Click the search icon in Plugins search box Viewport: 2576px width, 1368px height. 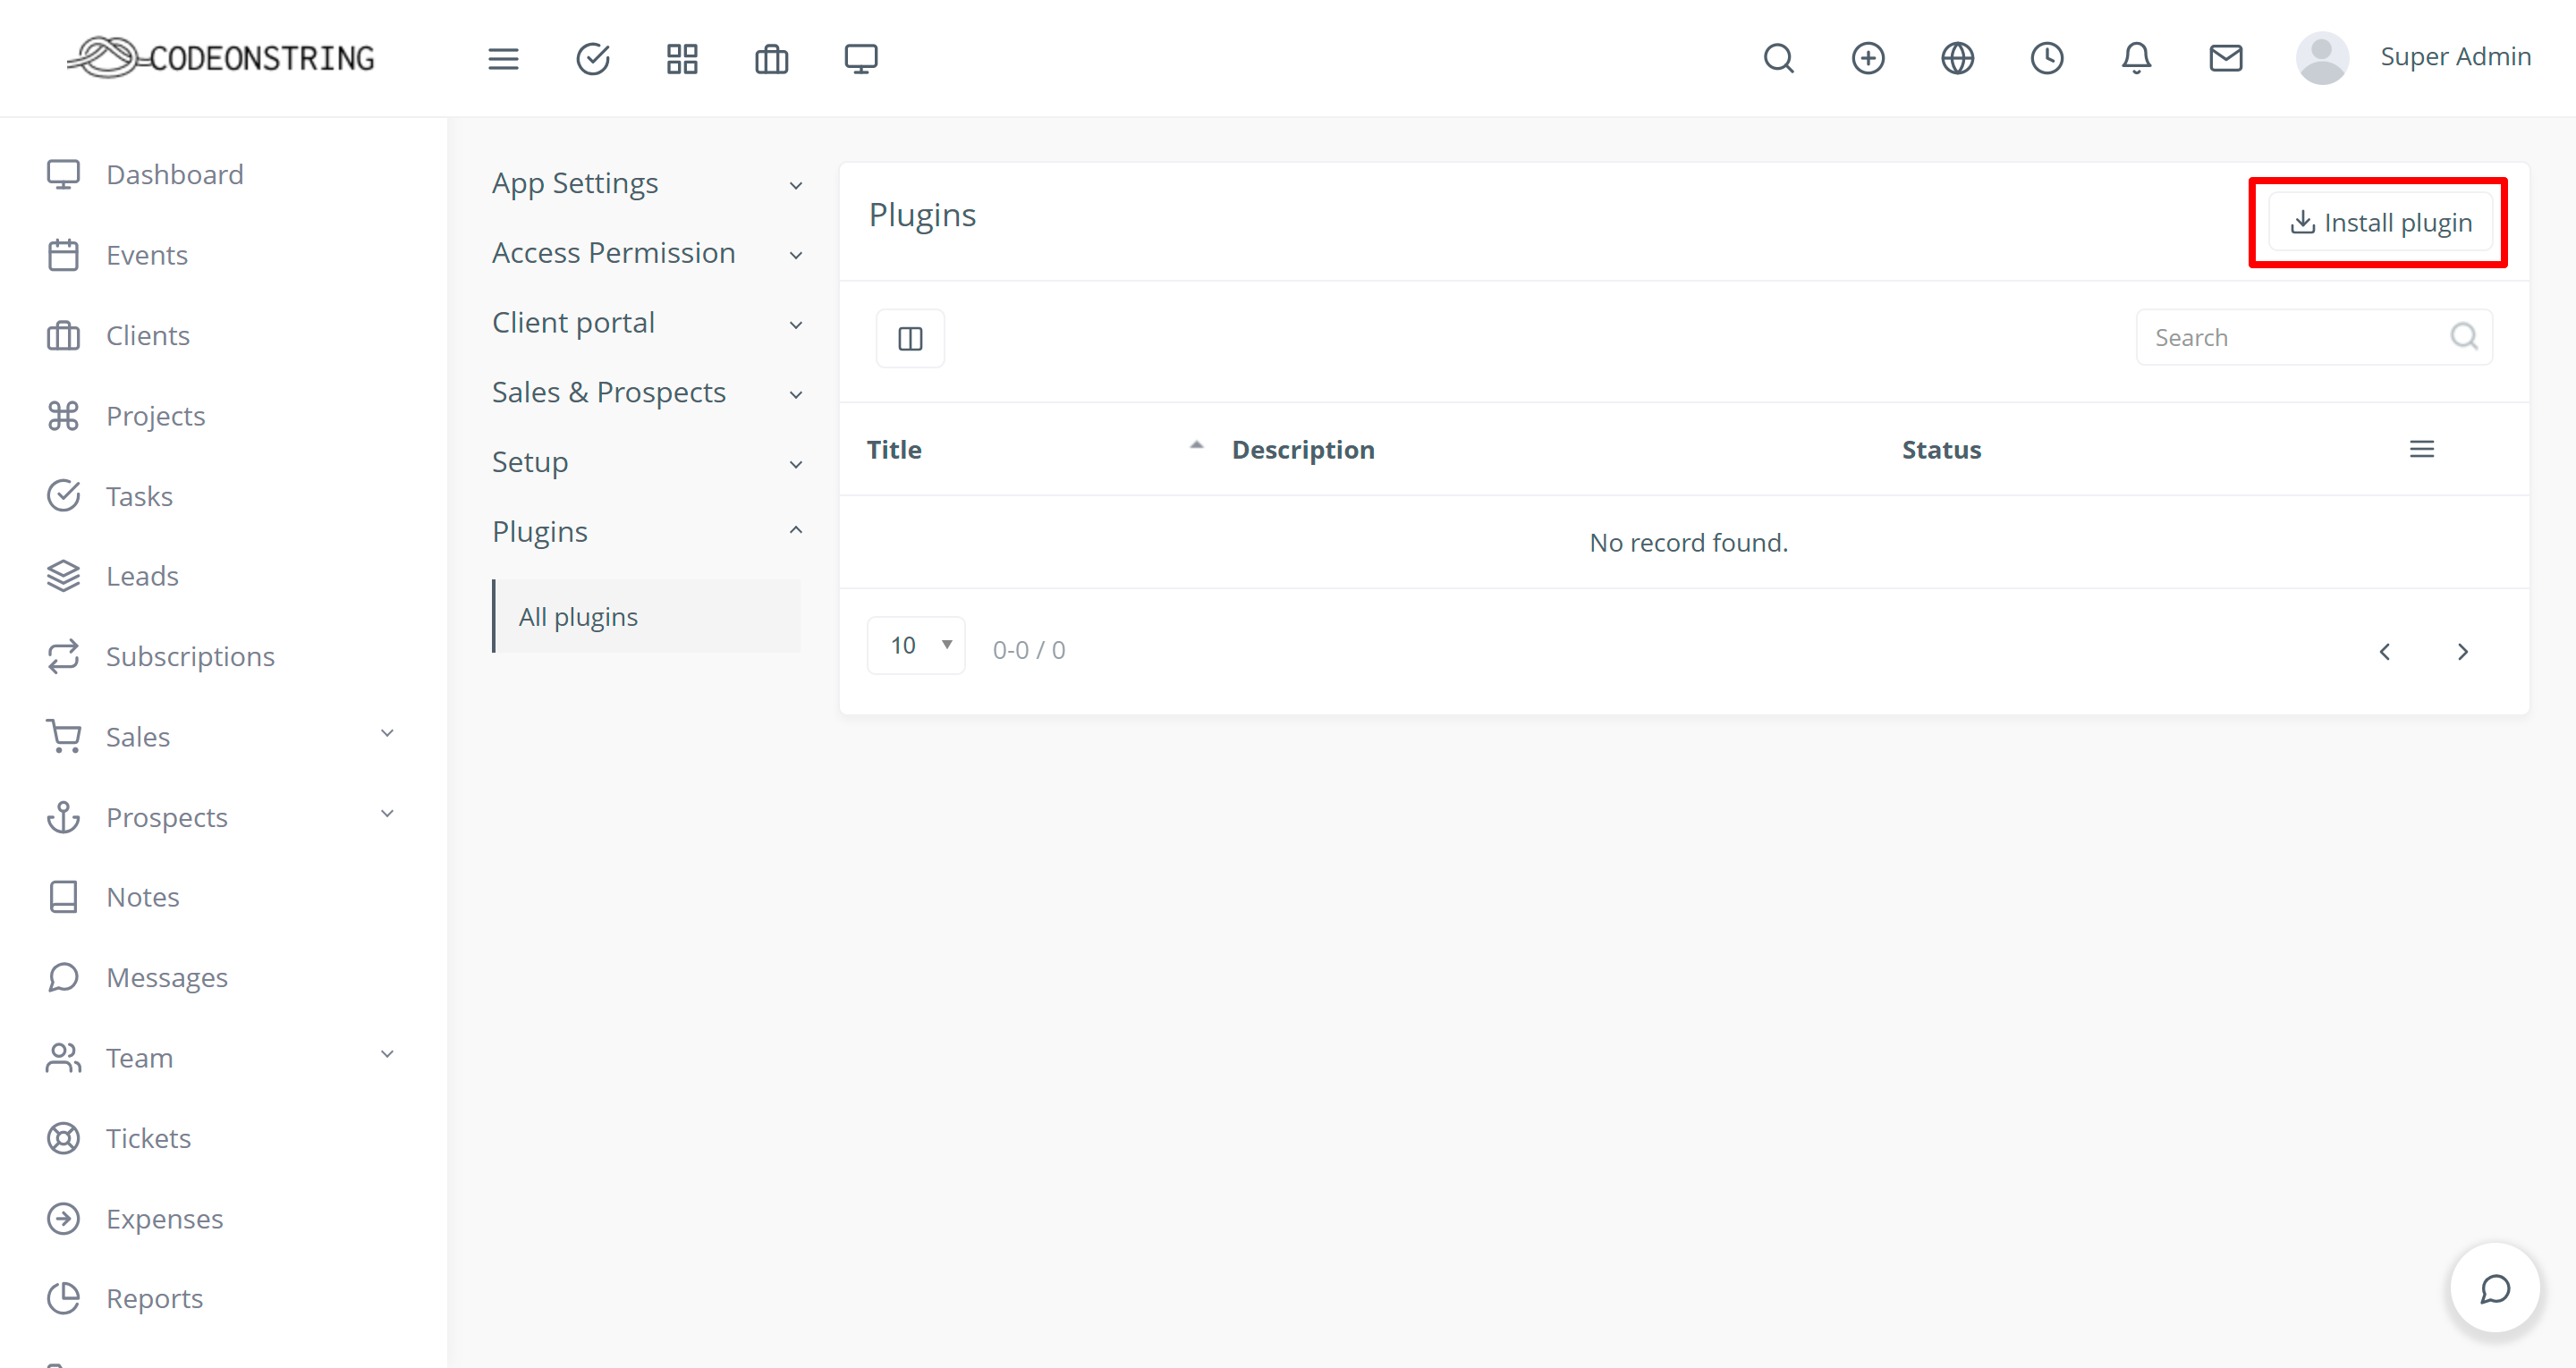tap(2464, 337)
